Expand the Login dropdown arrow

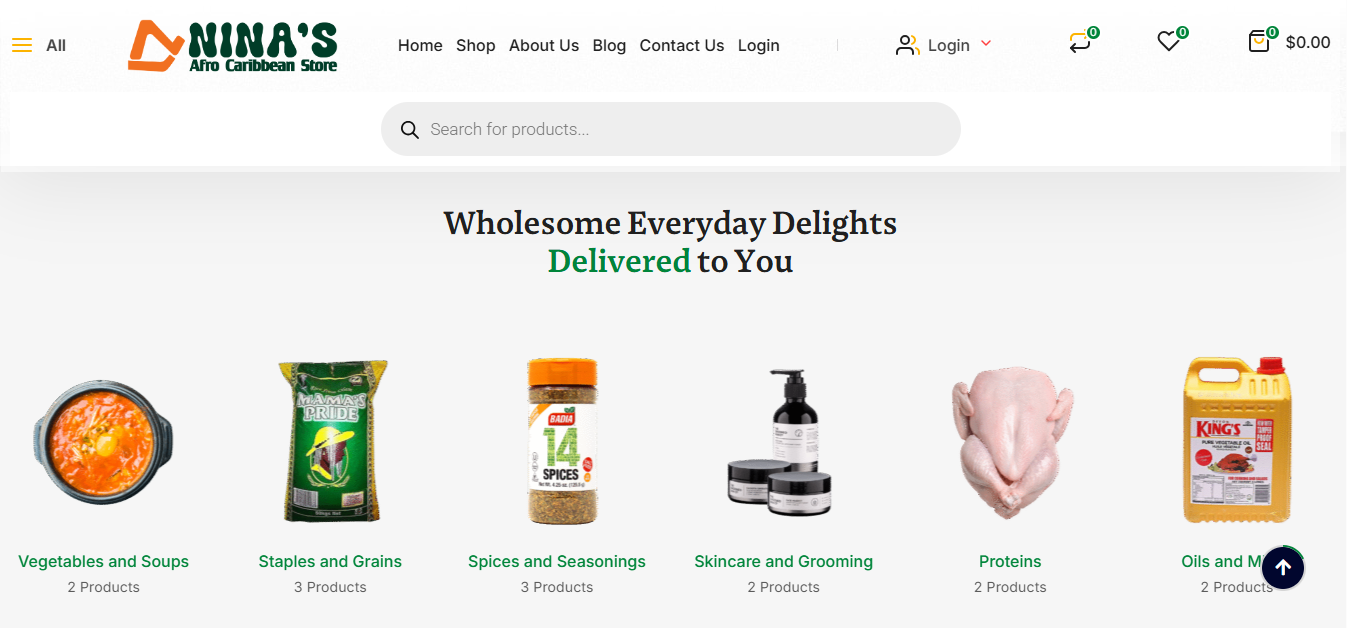[x=986, y=44]
